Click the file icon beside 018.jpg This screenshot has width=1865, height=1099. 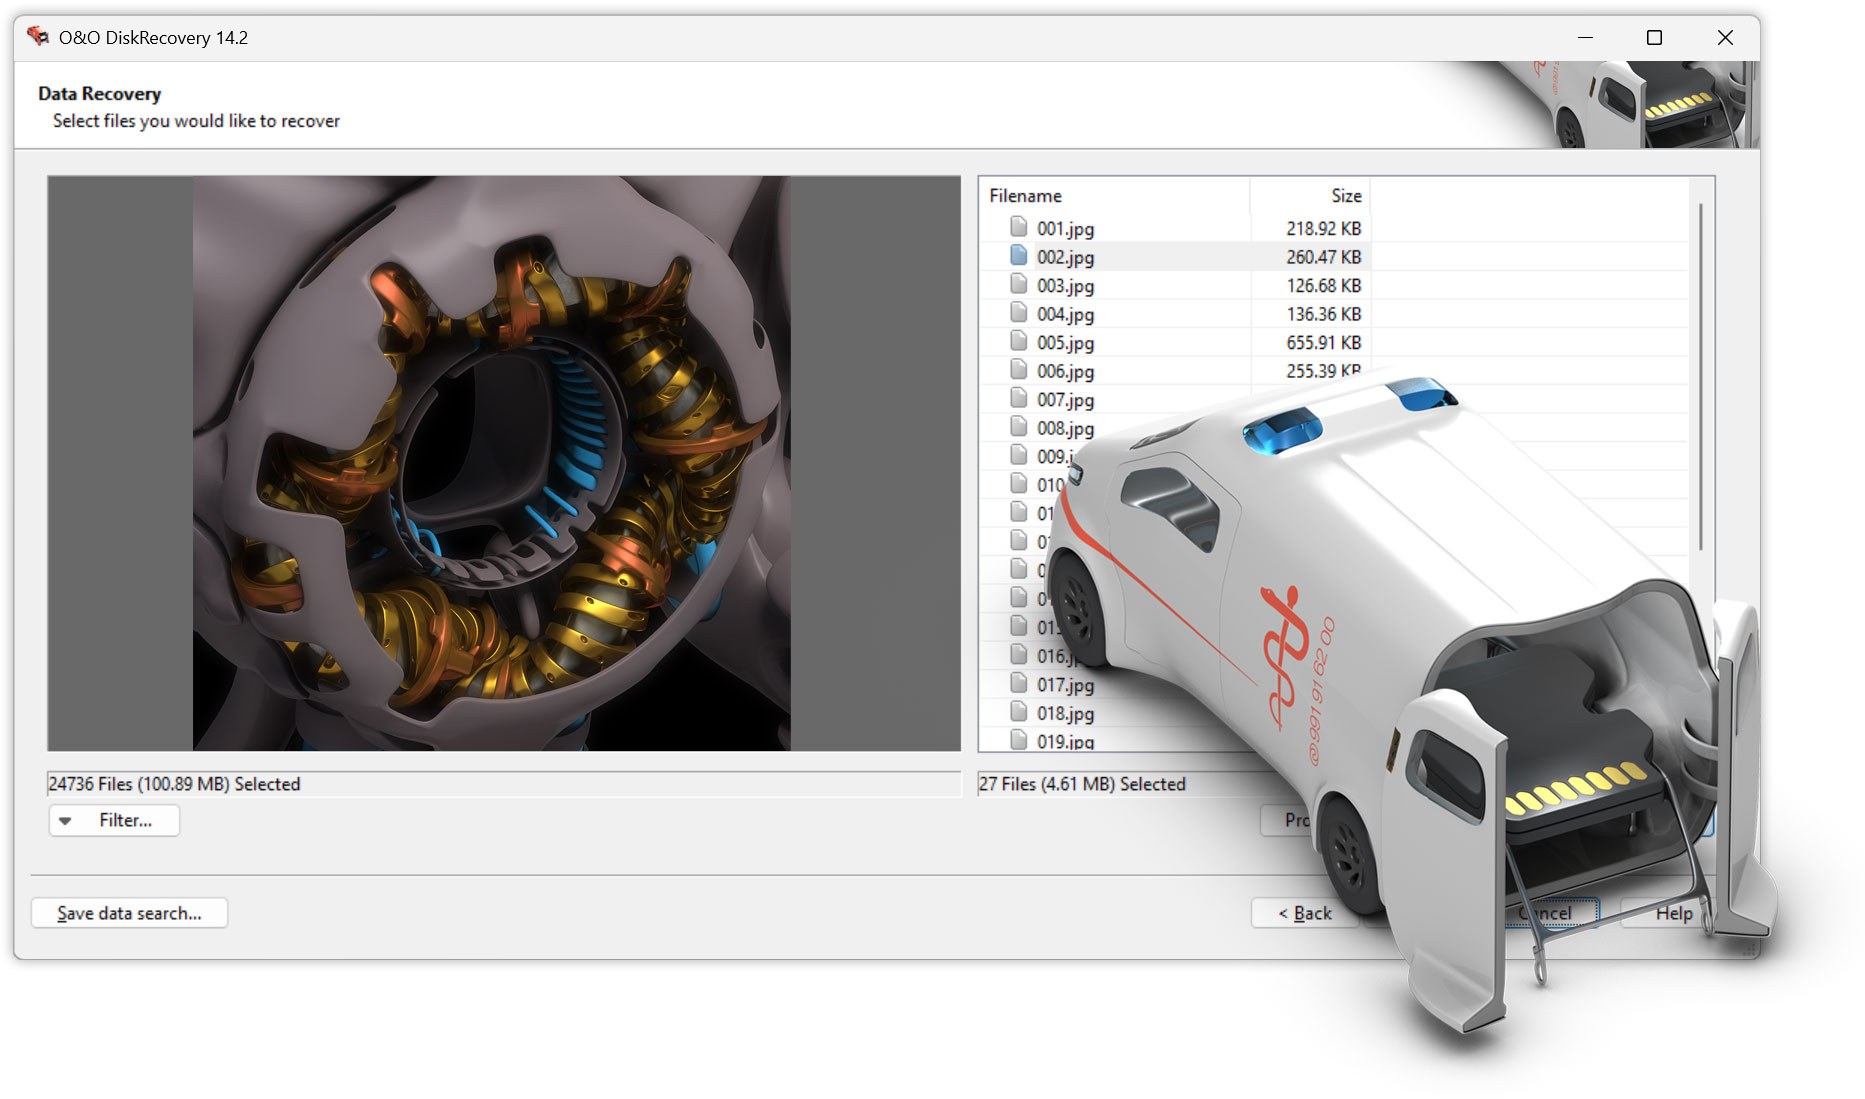click(x=1018, y=713)
